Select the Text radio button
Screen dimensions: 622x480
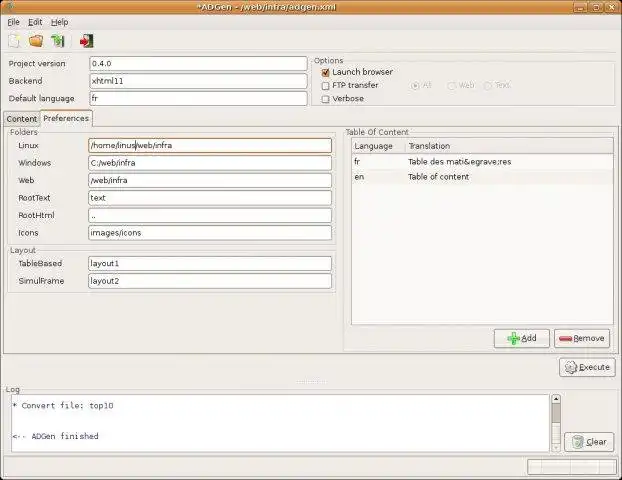[488, 86]
